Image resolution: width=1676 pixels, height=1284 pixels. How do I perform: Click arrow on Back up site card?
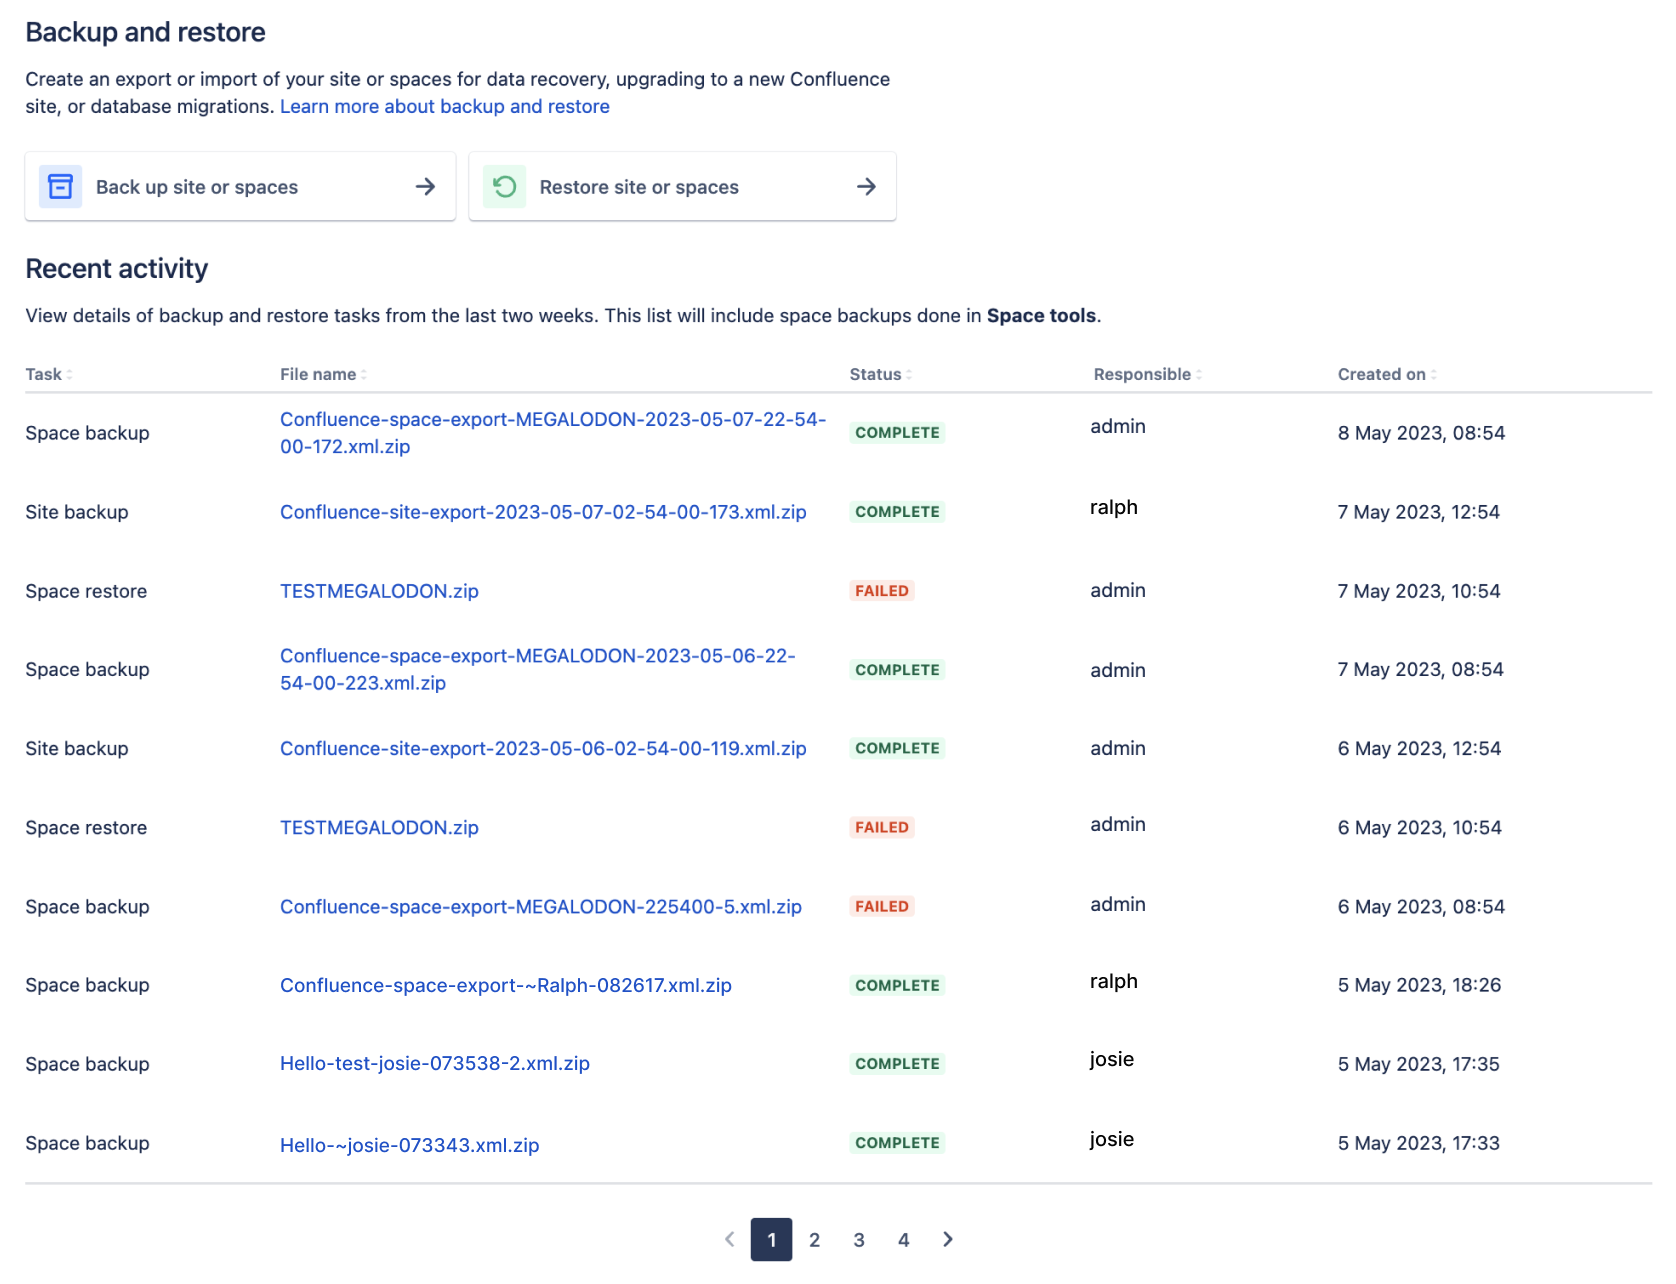425,187
